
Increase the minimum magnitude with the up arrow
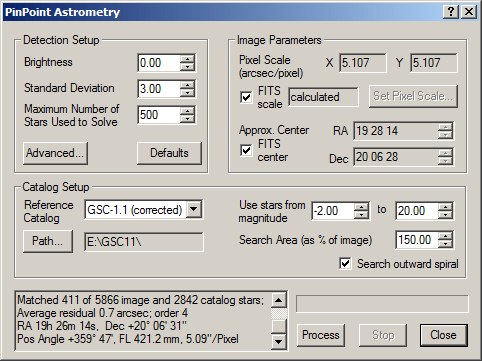tap(361, 207)
